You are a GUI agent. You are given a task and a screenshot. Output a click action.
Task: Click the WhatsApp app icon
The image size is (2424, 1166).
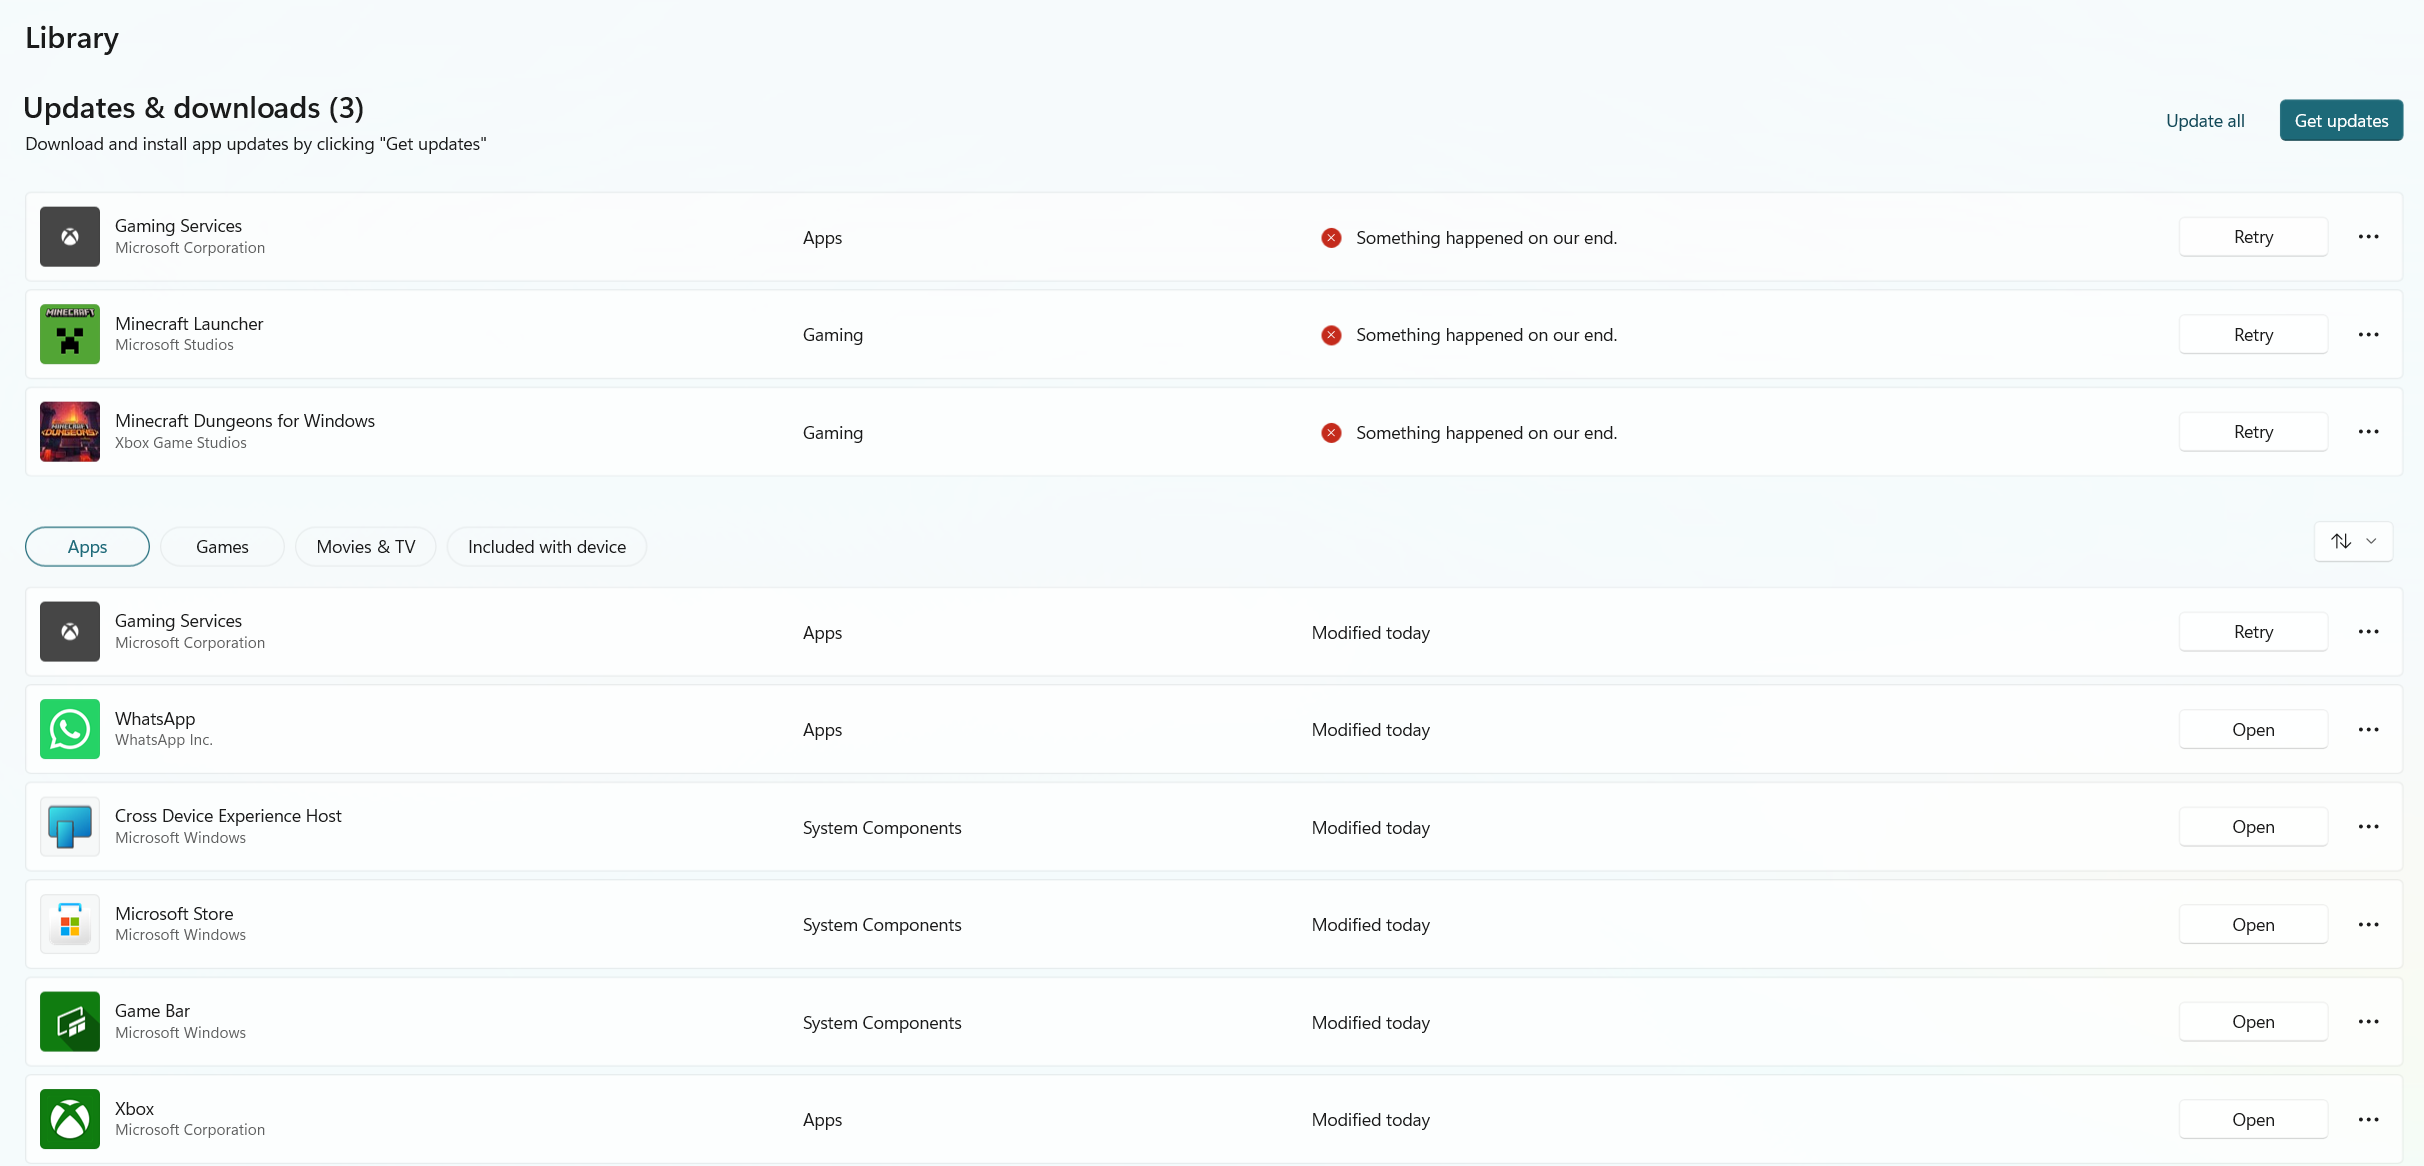[69, 729]
